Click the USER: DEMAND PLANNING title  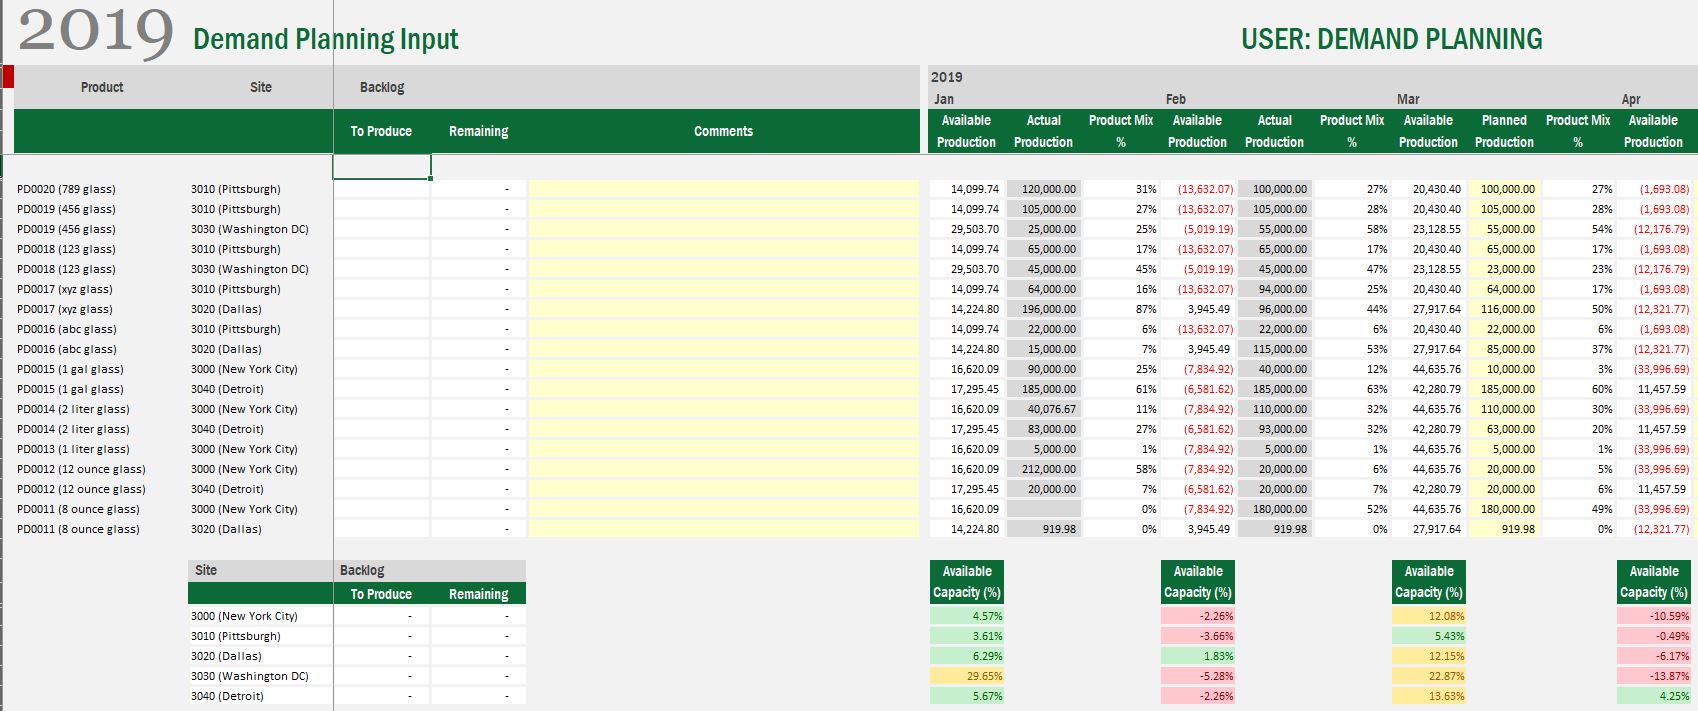point(1391,39)
